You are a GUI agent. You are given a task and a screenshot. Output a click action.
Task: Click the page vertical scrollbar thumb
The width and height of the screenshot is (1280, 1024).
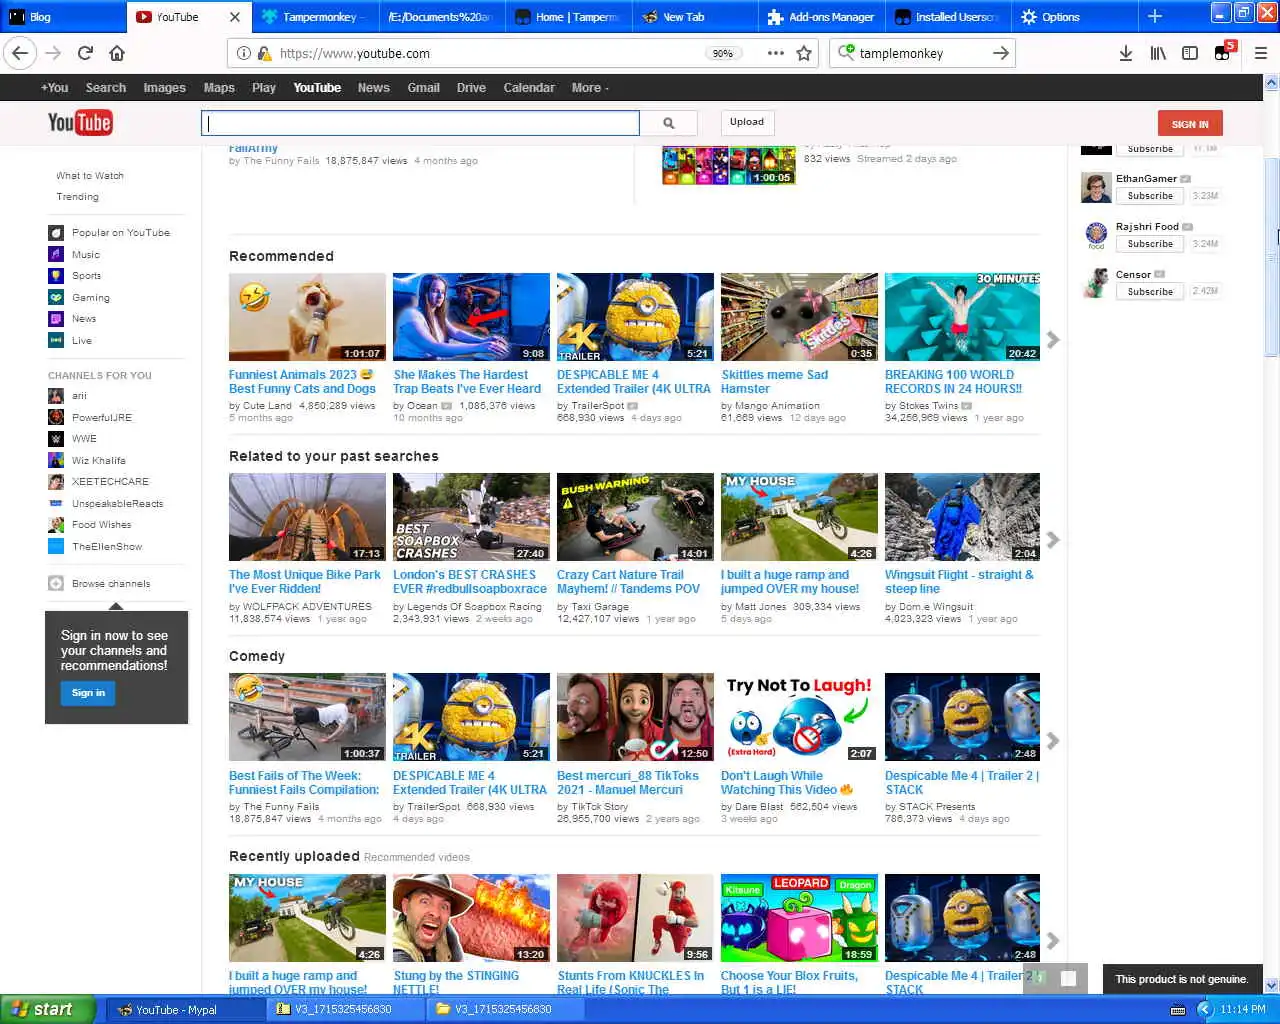pos(1271,257)
